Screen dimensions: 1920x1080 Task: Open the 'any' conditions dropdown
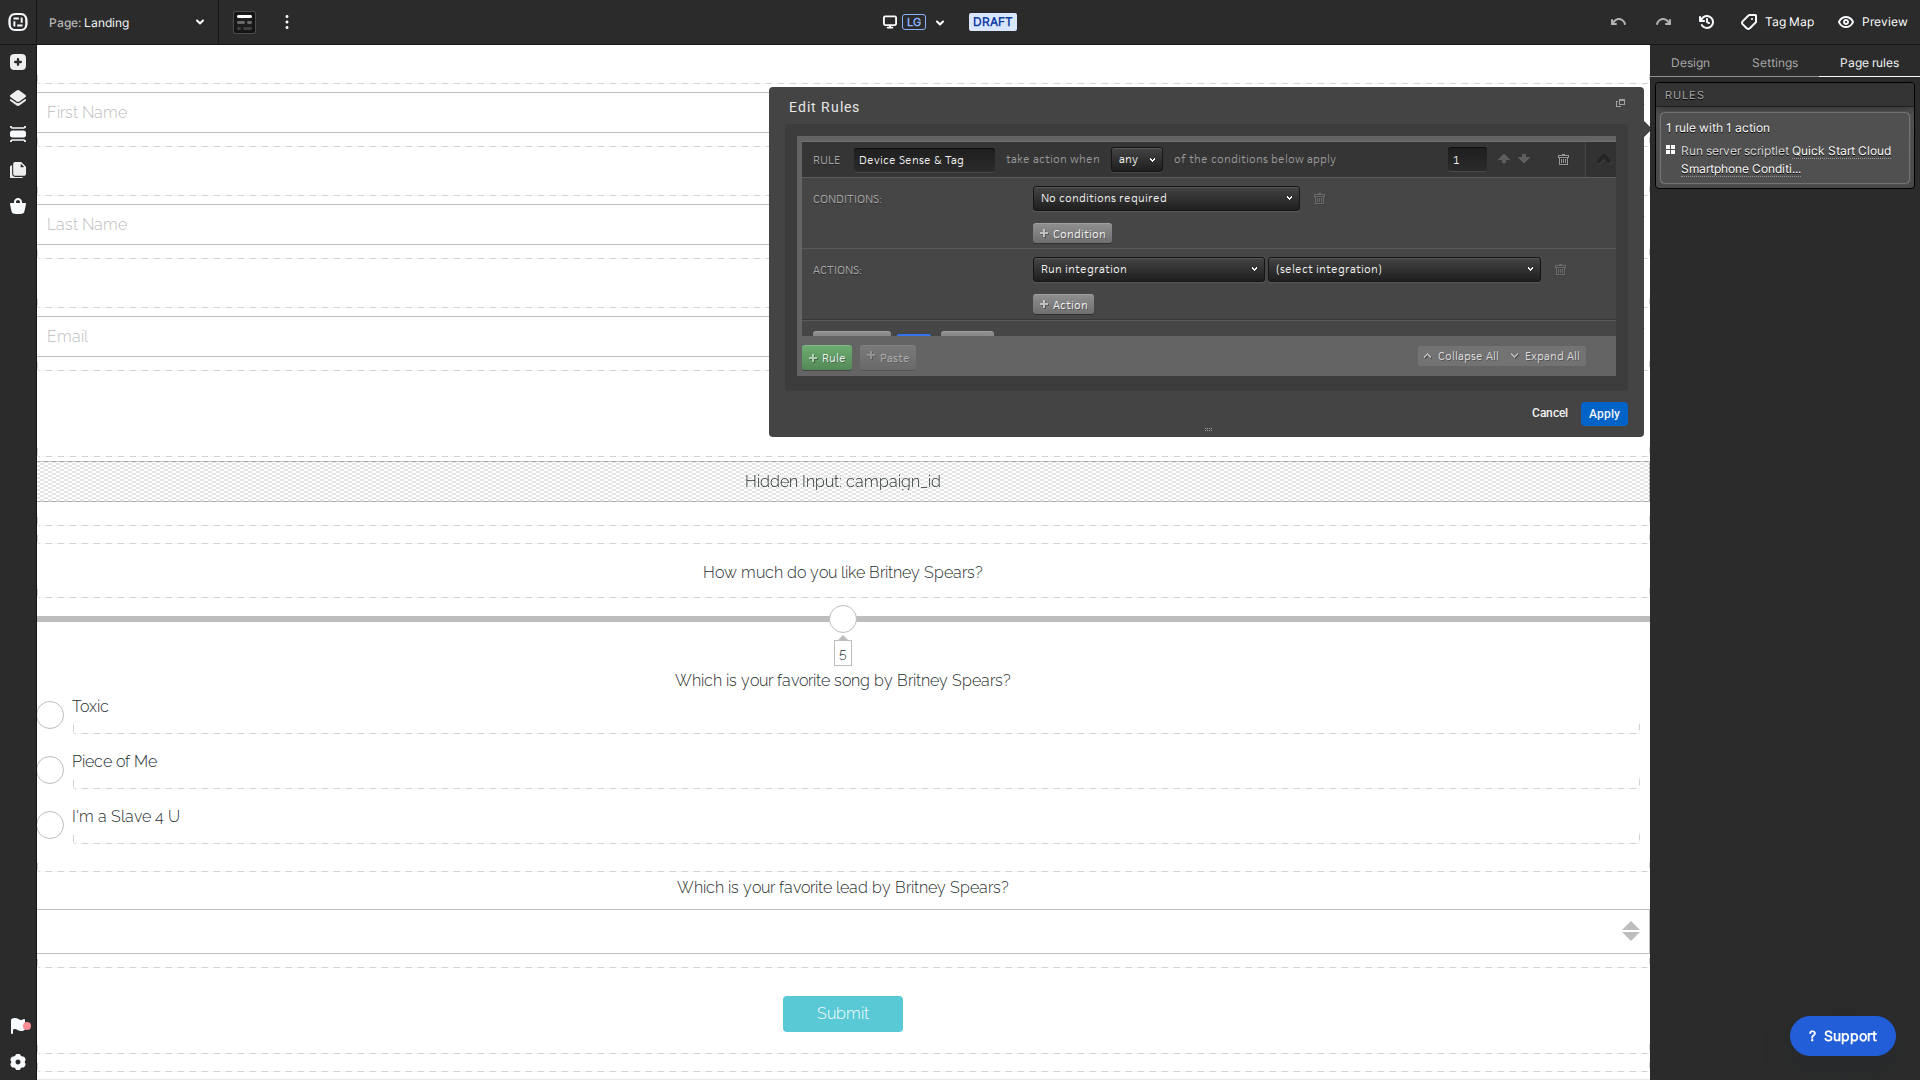pyautogui.click(x=1136, y=159)
